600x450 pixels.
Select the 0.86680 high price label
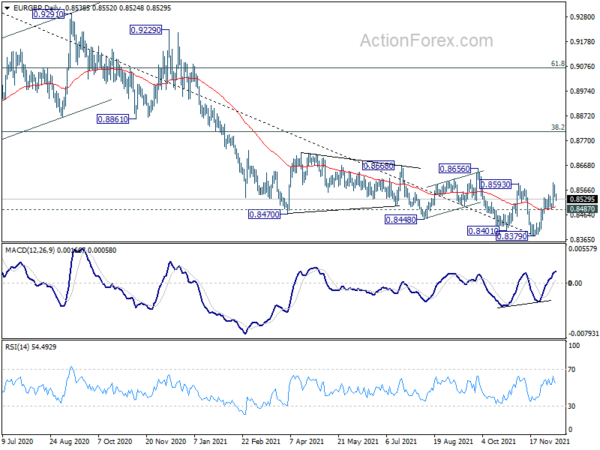pyautogui.click(x=378, y=166)
